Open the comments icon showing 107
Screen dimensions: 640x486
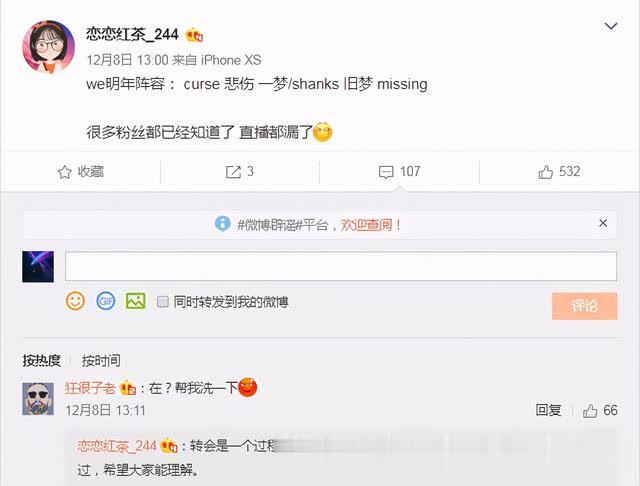tap(386, 172)
